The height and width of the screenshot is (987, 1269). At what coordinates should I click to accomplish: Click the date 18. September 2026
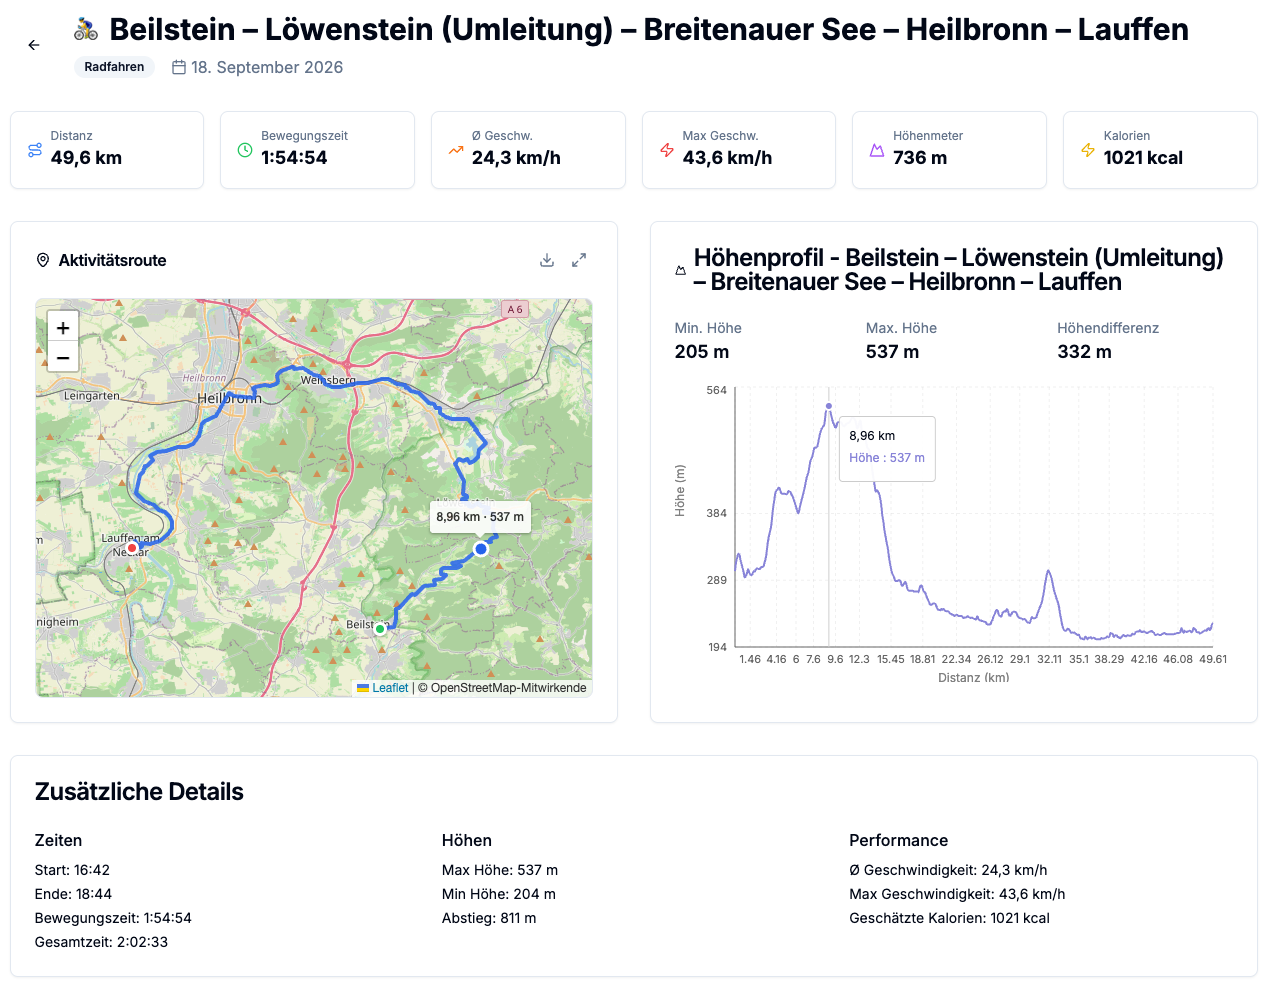tap(267, 67)
